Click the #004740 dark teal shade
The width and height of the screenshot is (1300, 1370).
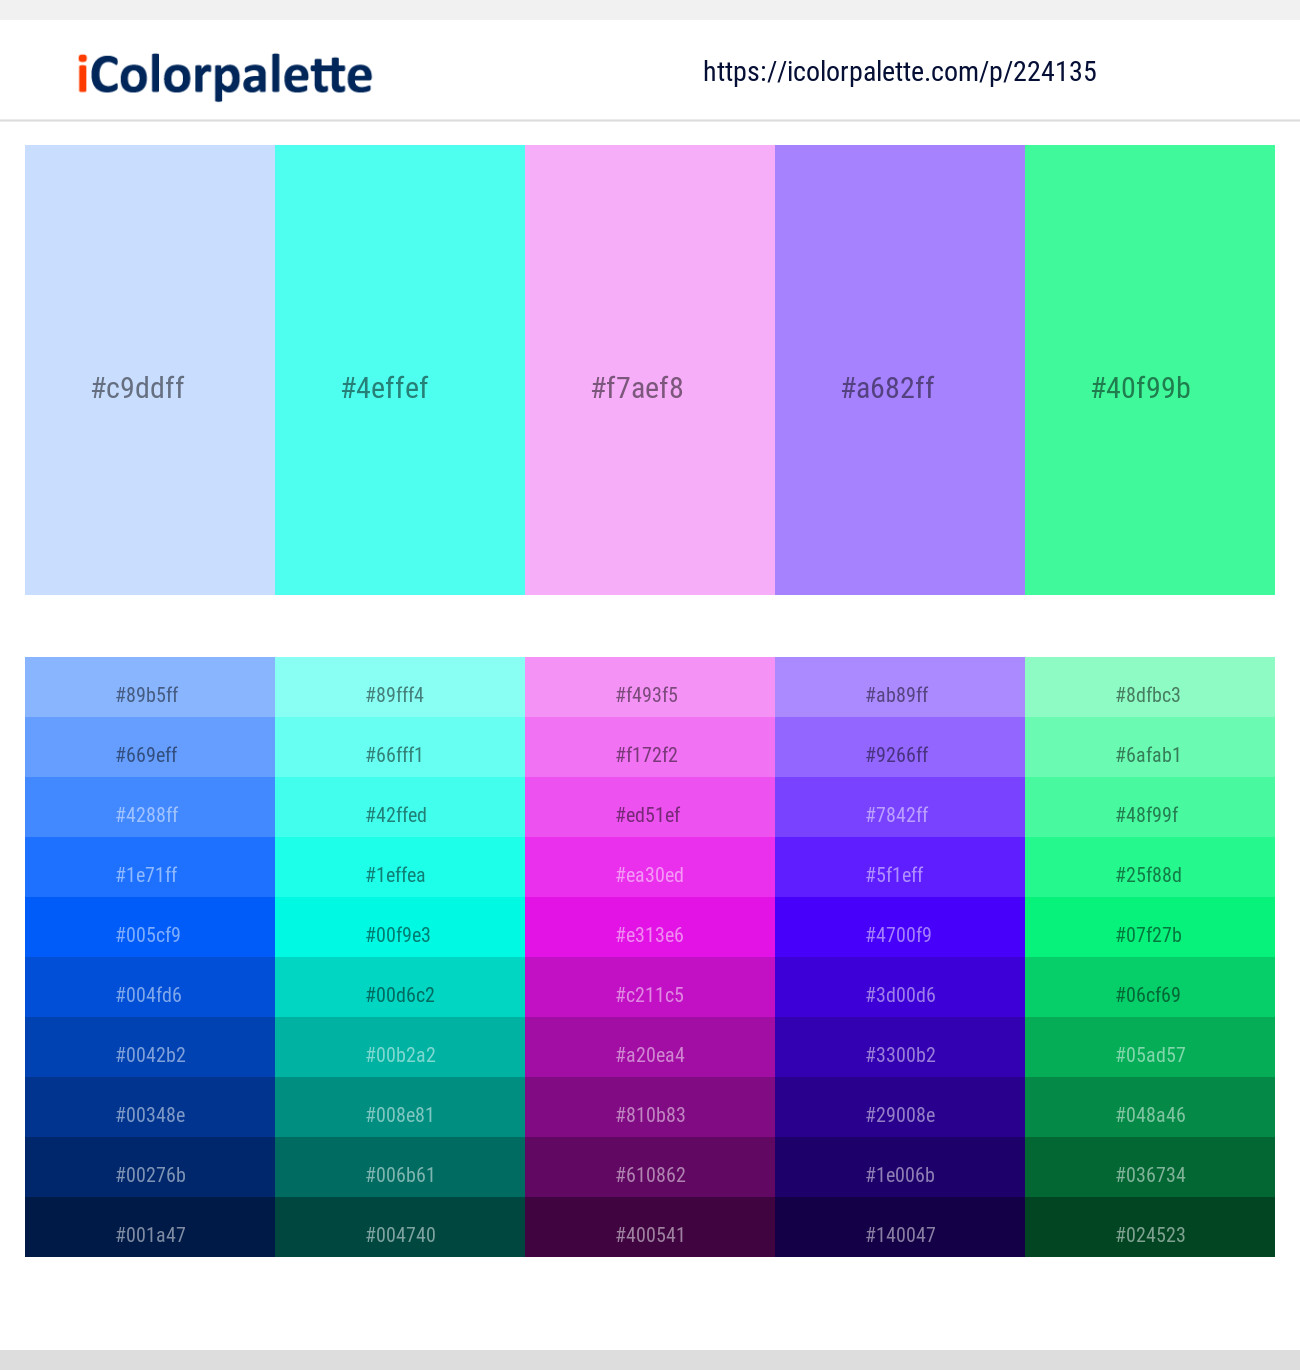[x=399, y=1235]
